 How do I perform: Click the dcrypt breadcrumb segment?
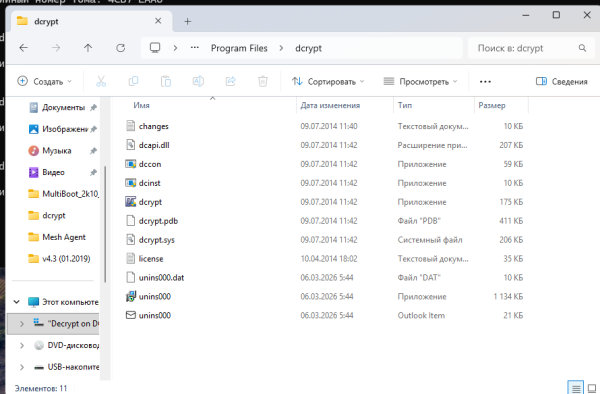(x=308, y=48)
